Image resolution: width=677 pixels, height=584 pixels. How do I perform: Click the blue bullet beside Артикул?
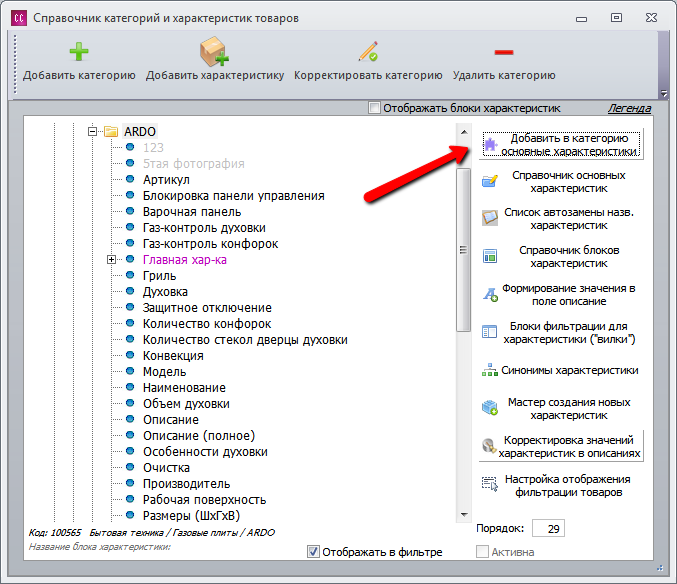coord(130,179)
